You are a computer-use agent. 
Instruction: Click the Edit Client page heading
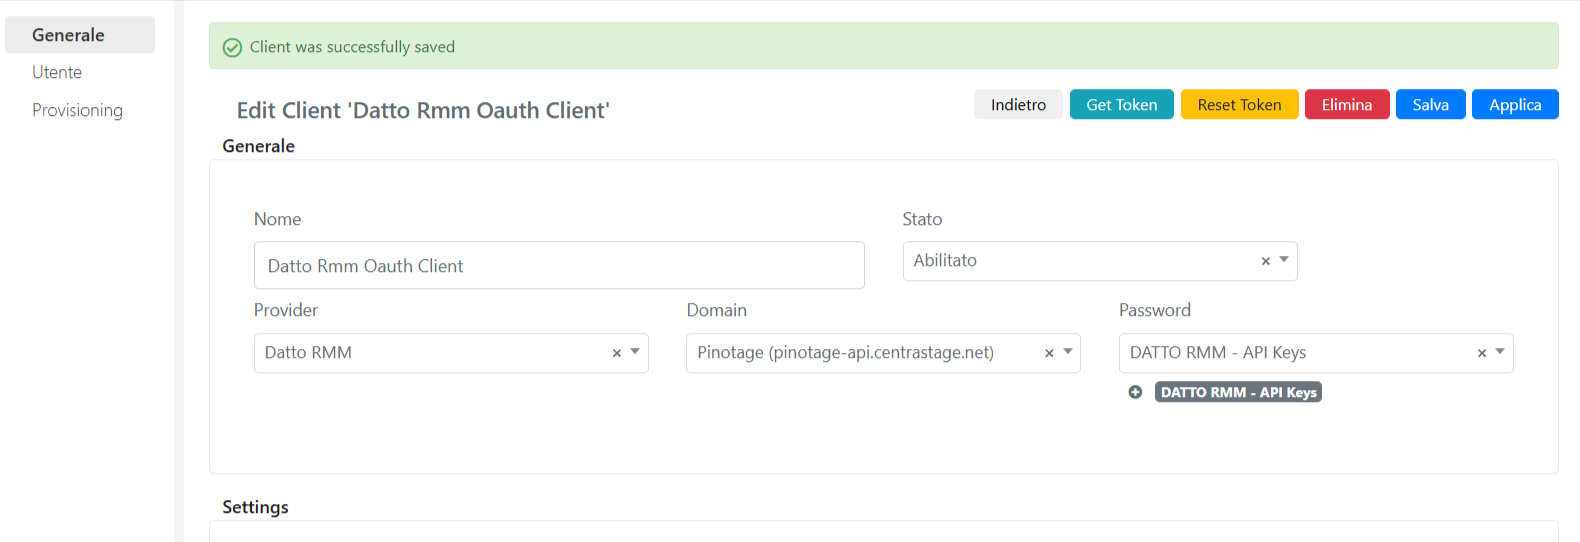423,110
